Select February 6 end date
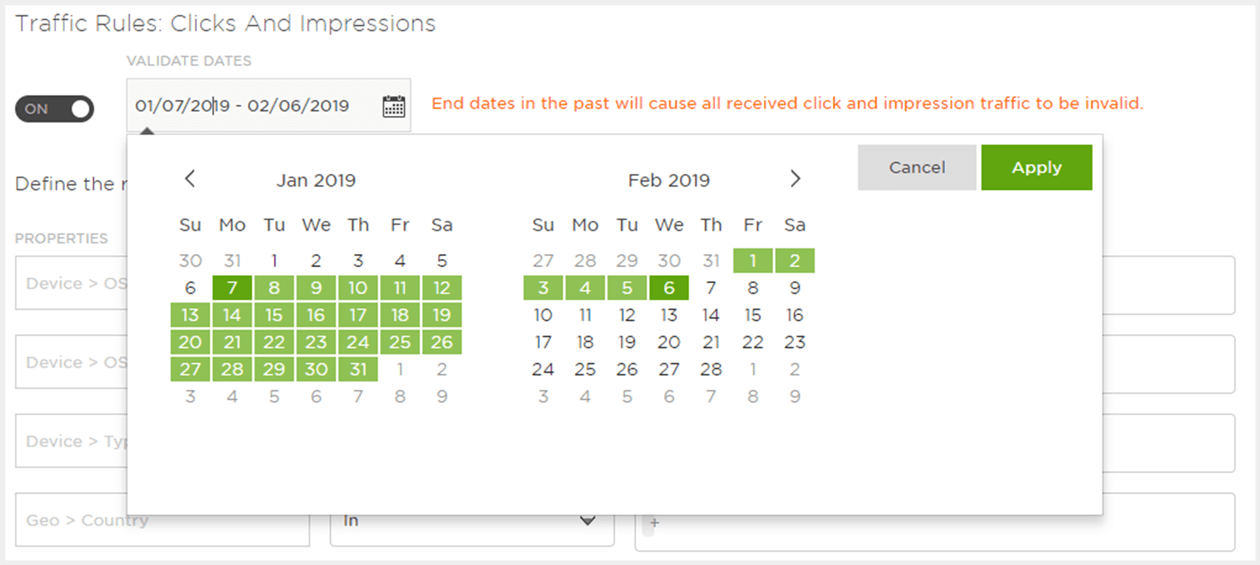Viewport: 1260px width, 565px height. coord(669,288)
